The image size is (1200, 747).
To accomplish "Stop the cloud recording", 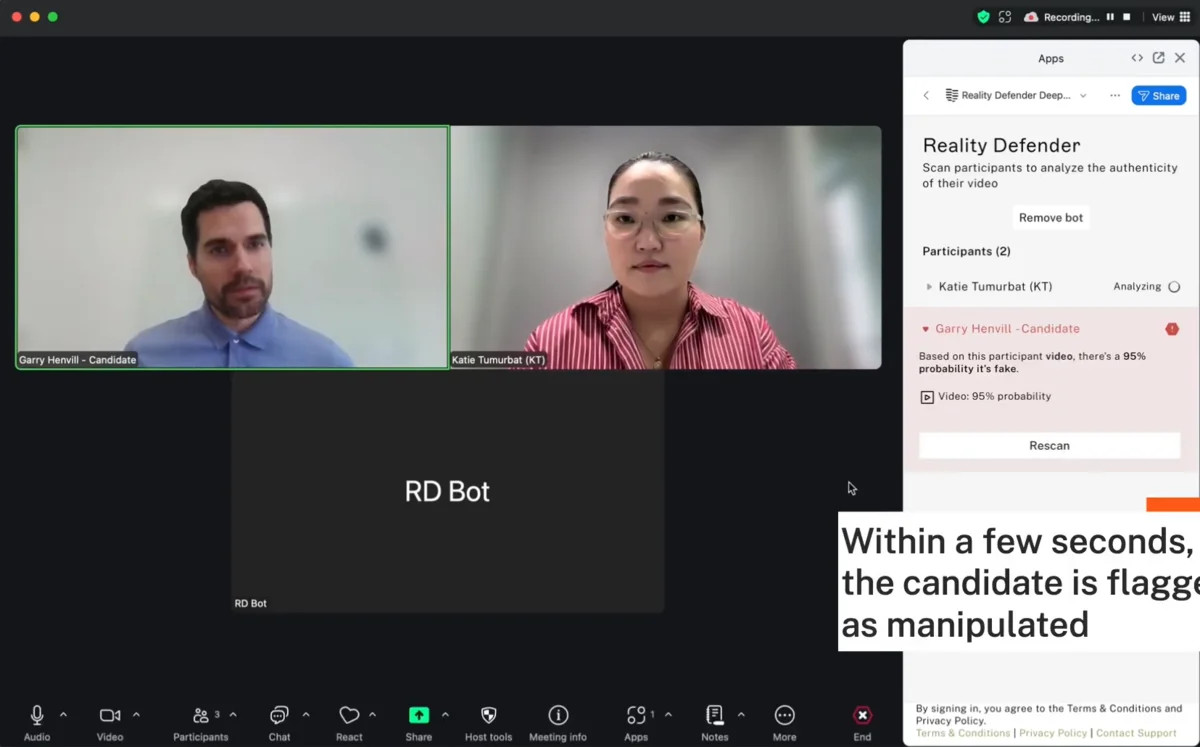I will [1129, 16].
